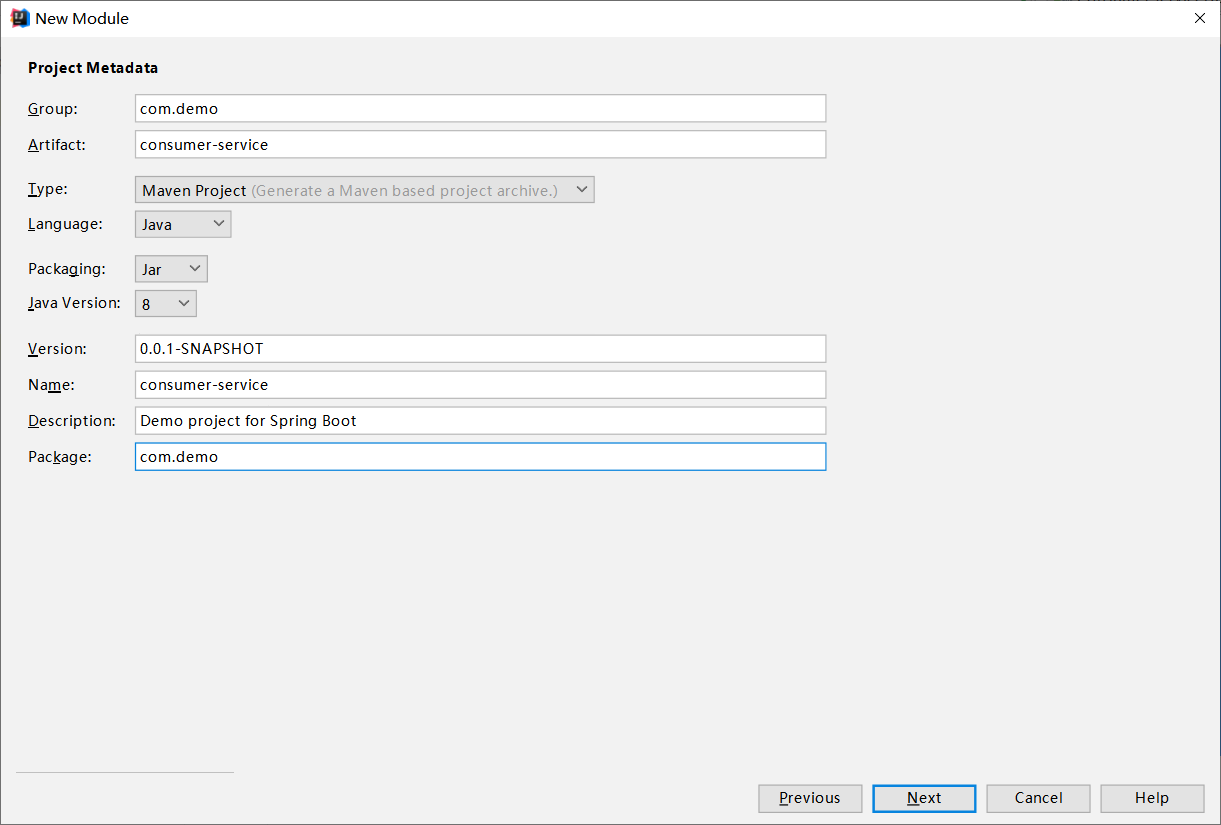Proceed with the Next button

click(x=924, y=797)
